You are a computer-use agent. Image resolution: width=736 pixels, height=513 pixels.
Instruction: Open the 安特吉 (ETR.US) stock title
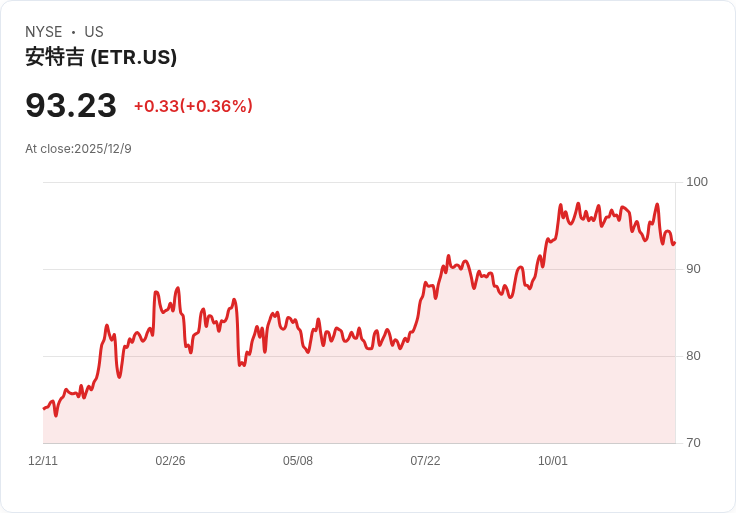(101, 57)
